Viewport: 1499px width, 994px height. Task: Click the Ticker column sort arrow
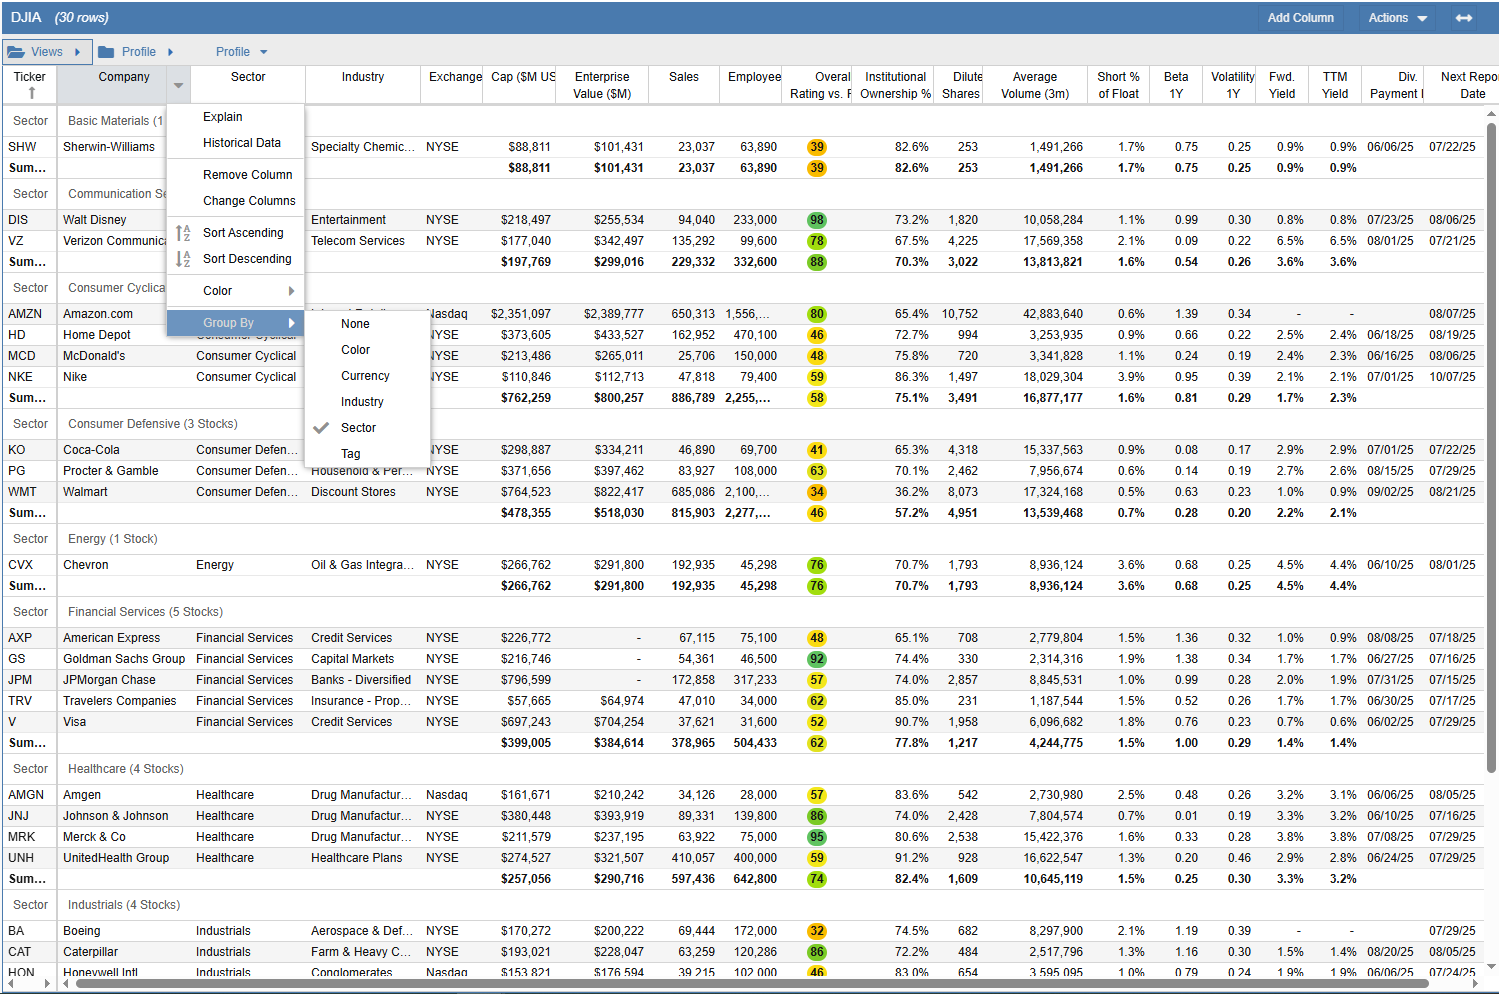(31, 93)
